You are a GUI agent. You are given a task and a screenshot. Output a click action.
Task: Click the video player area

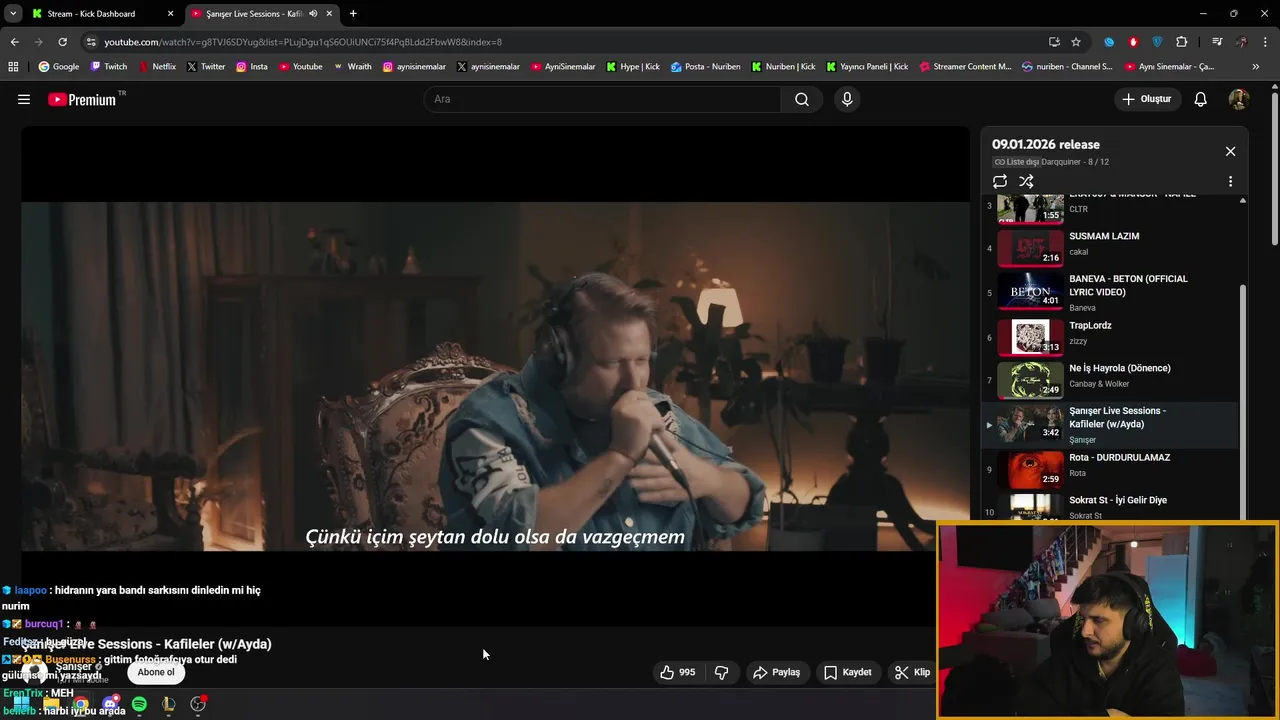(x=495, y=375)
